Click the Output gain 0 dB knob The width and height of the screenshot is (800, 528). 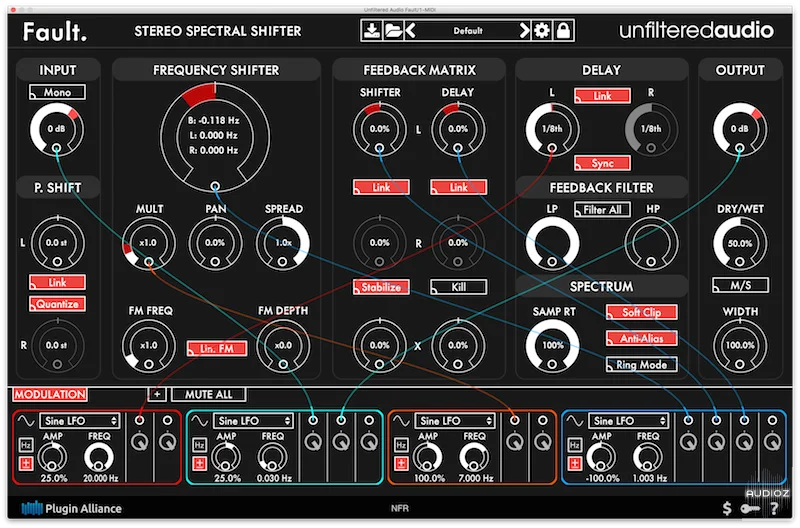click(x=740, y=129)
